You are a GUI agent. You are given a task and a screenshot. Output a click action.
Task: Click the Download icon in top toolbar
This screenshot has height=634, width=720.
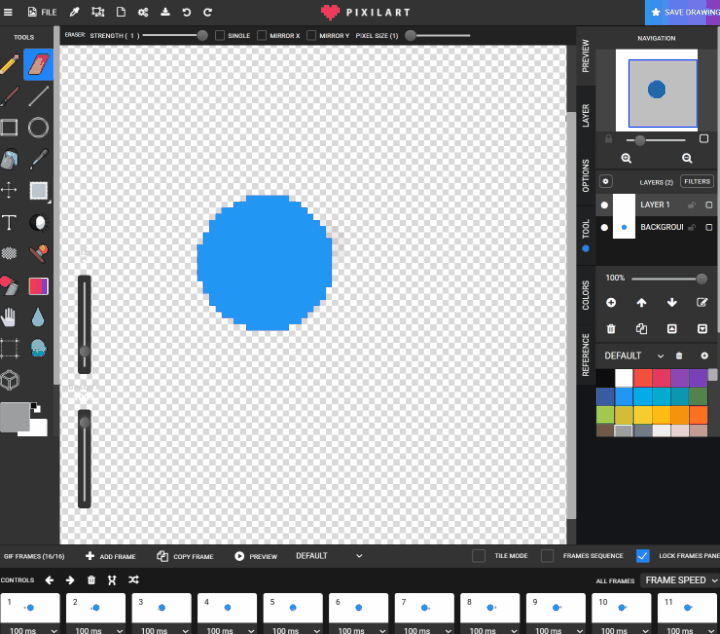[x=165, y=12]
